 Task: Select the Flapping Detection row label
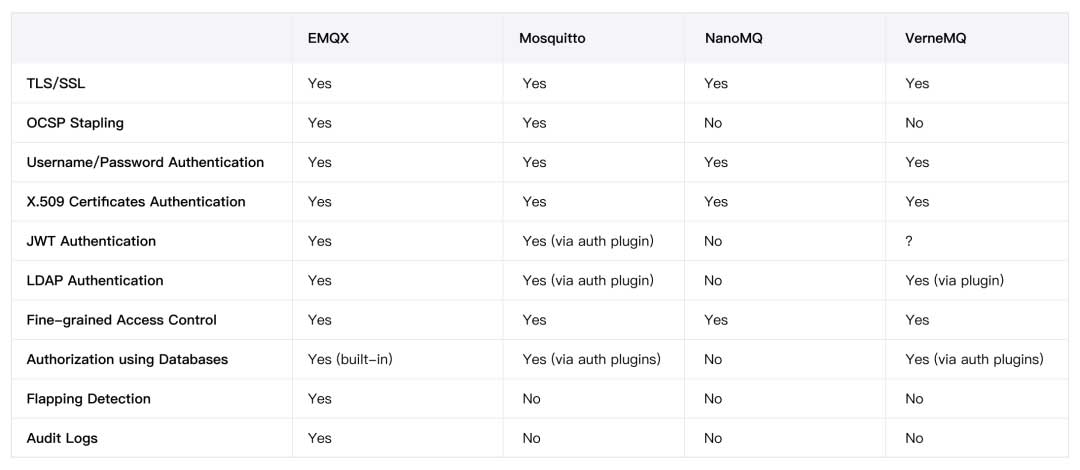(88, 399)
